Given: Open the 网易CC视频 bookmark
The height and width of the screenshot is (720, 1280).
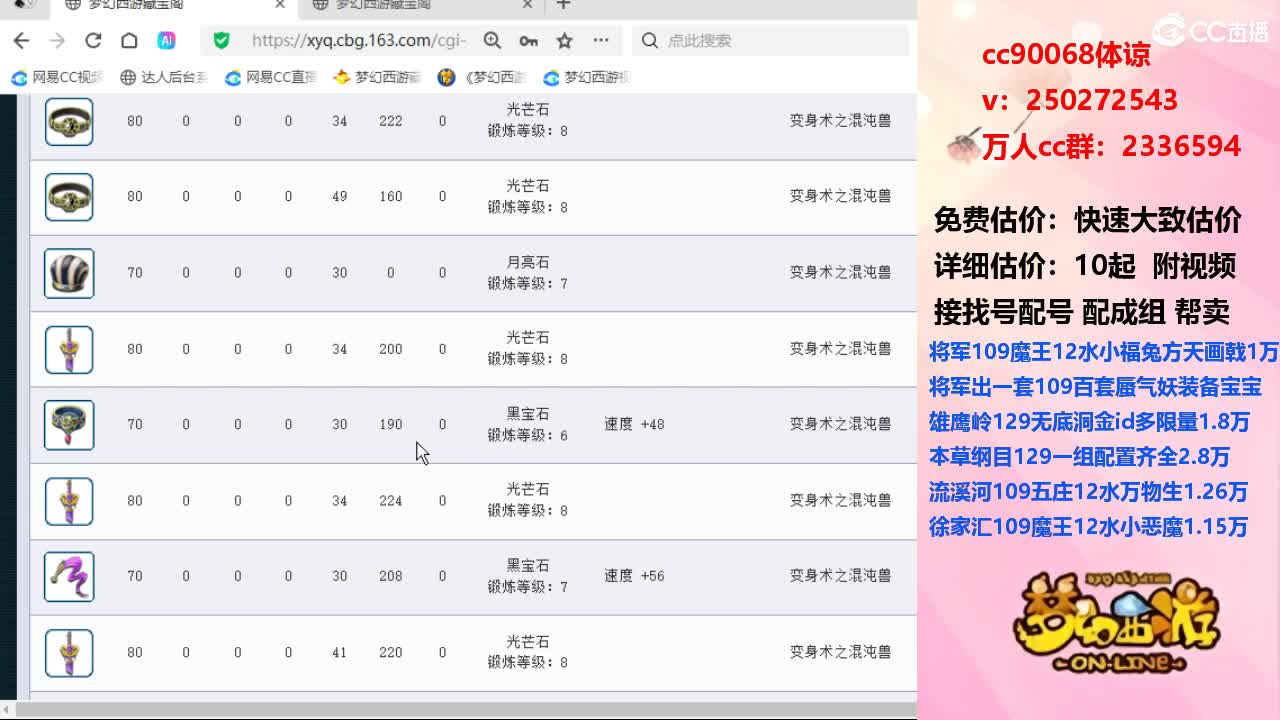Looking at the screenshot, I should tap(58, 77).
